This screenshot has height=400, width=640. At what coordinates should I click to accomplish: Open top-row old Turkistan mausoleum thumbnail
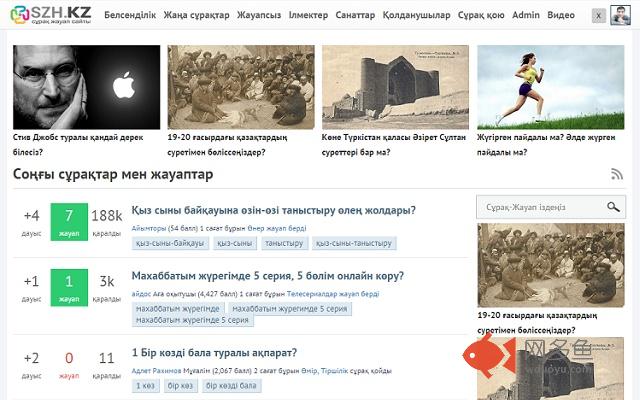click(x=395, y=87)
